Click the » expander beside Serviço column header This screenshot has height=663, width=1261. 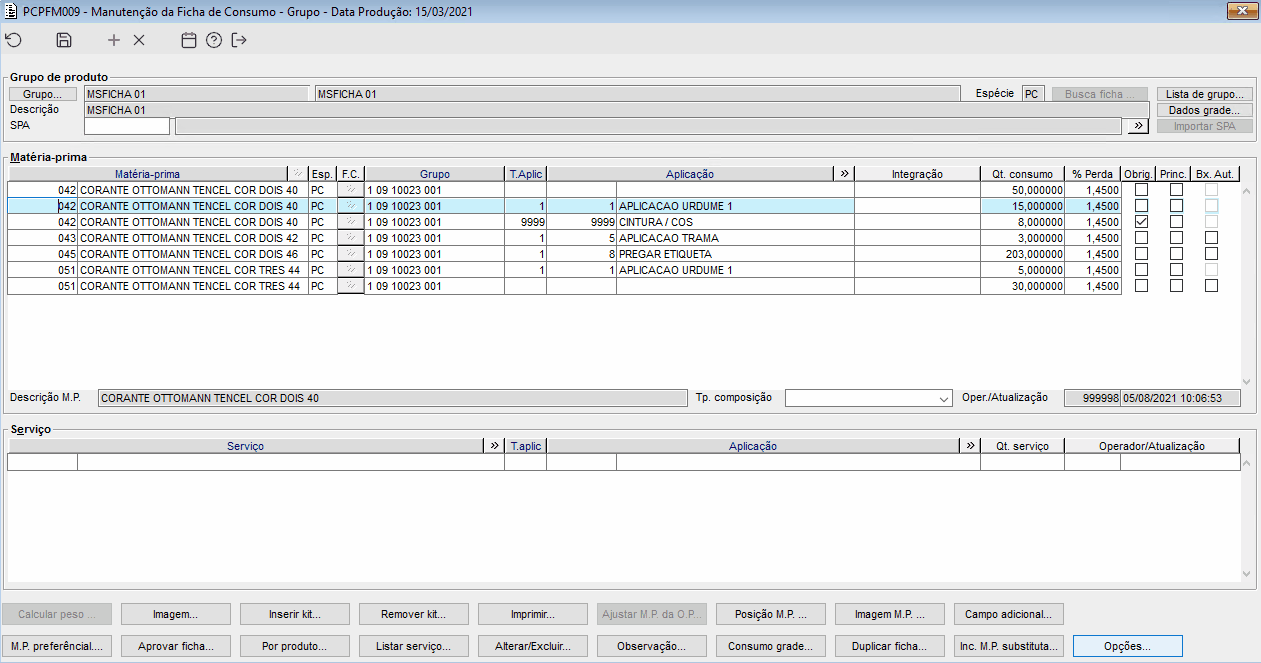click(x=493, y=446)
